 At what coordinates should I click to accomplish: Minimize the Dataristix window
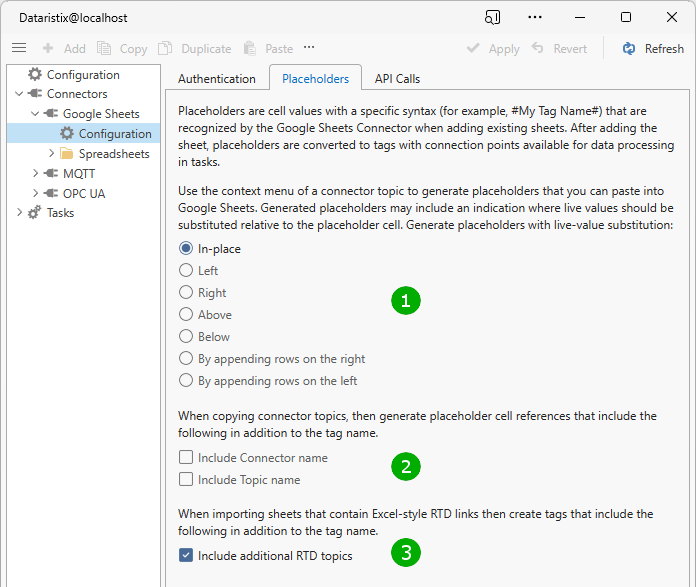tap(580, 17)
